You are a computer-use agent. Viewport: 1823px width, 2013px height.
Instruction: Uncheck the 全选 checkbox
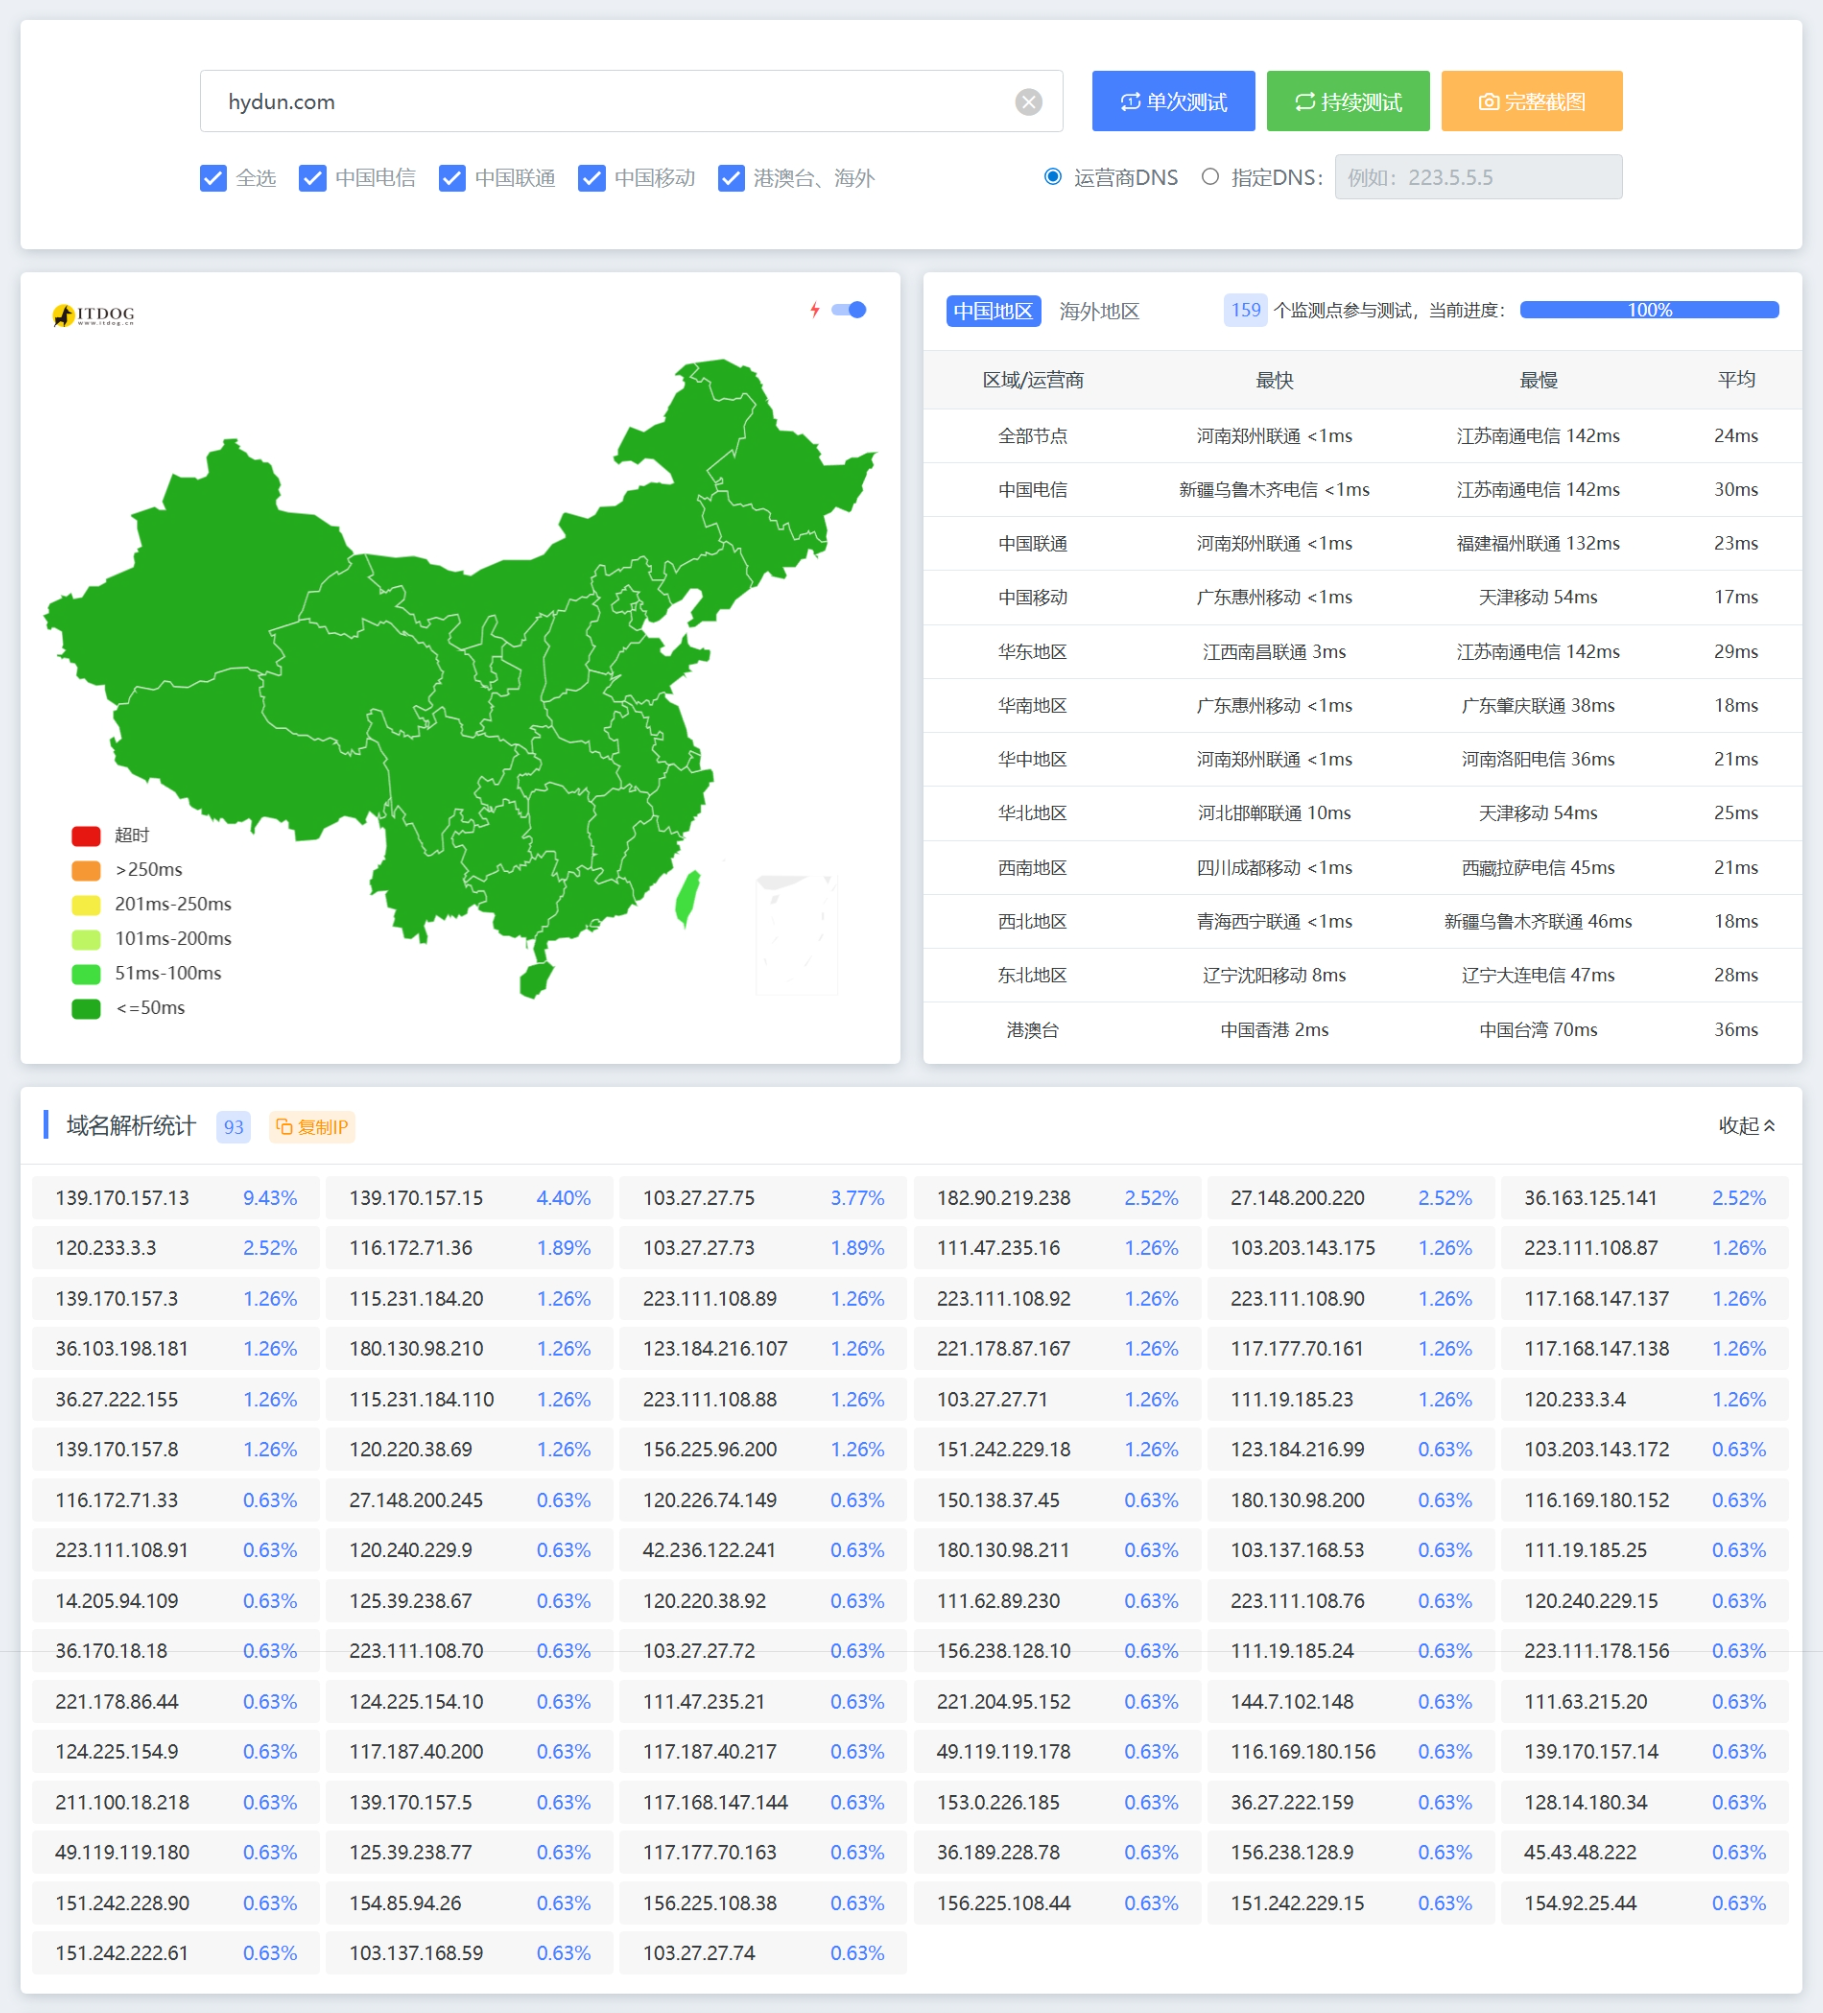(x=213, y=178)
